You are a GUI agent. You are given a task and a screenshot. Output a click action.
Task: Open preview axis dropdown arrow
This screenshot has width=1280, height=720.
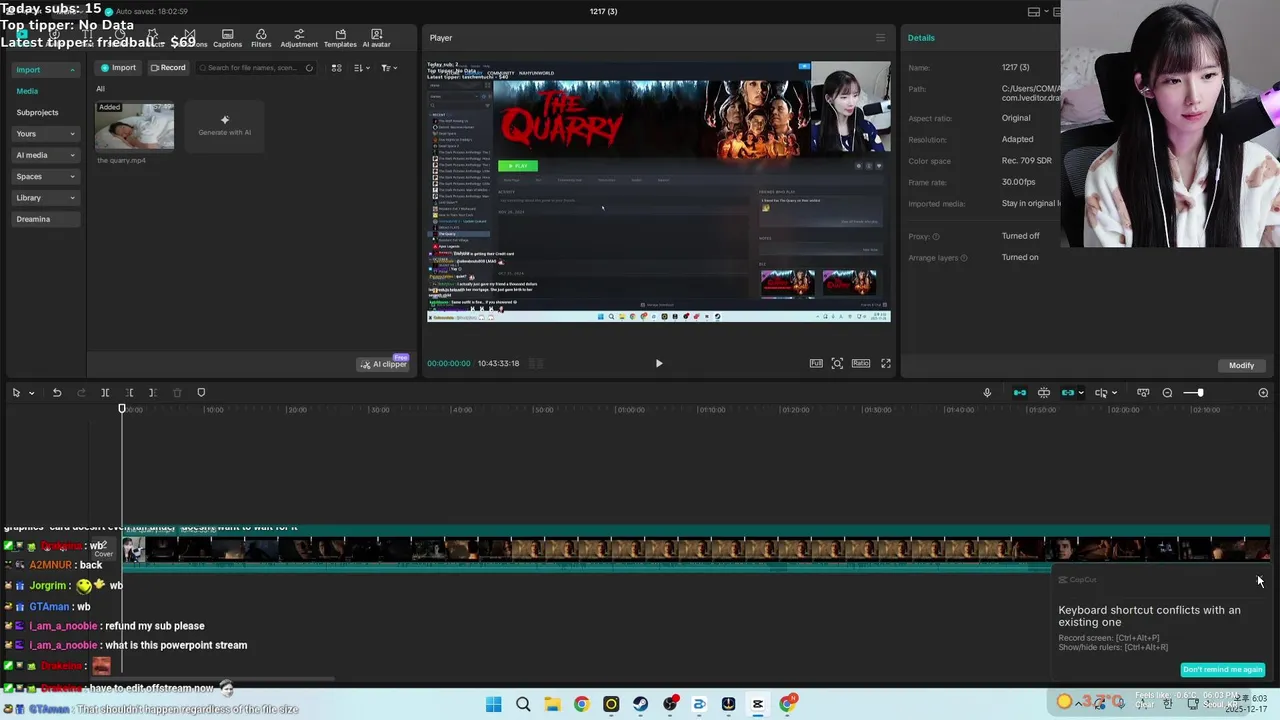click(1114, 393)
